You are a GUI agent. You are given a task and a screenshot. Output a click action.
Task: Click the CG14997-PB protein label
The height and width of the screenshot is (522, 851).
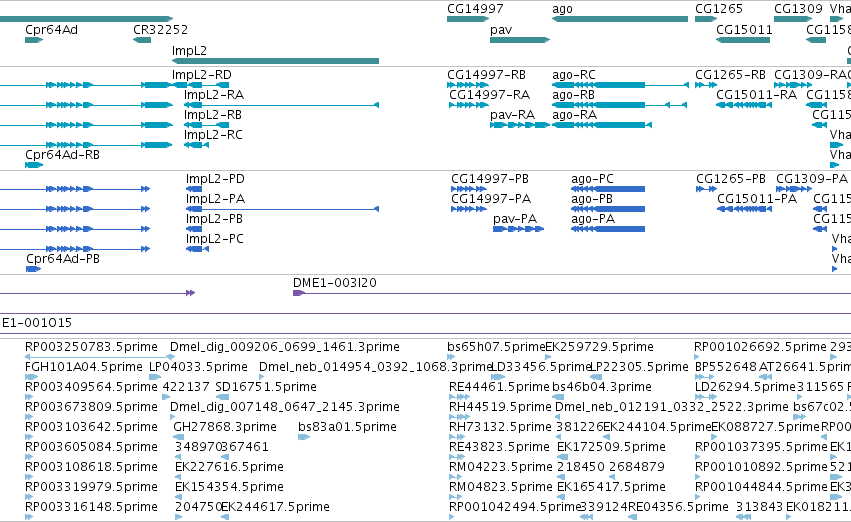point(490,179)
